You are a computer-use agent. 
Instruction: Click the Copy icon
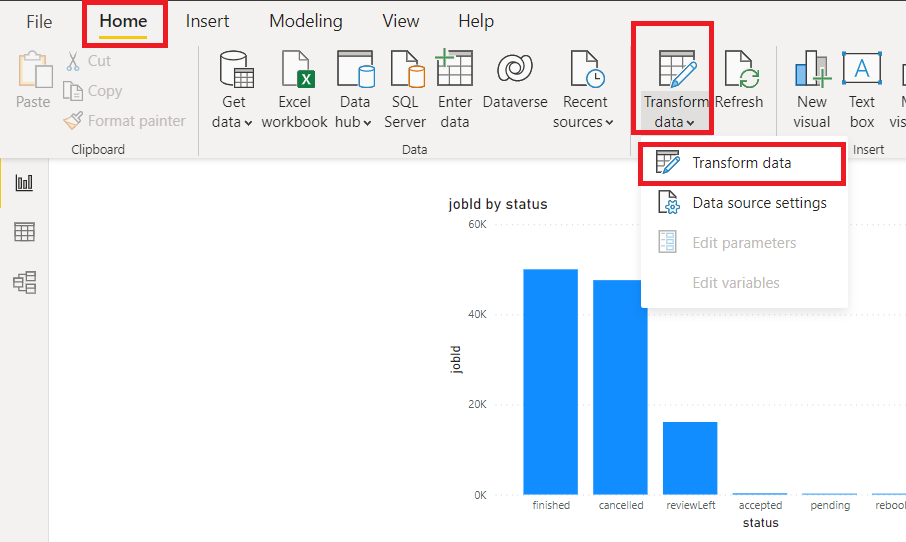coord(73,91)
